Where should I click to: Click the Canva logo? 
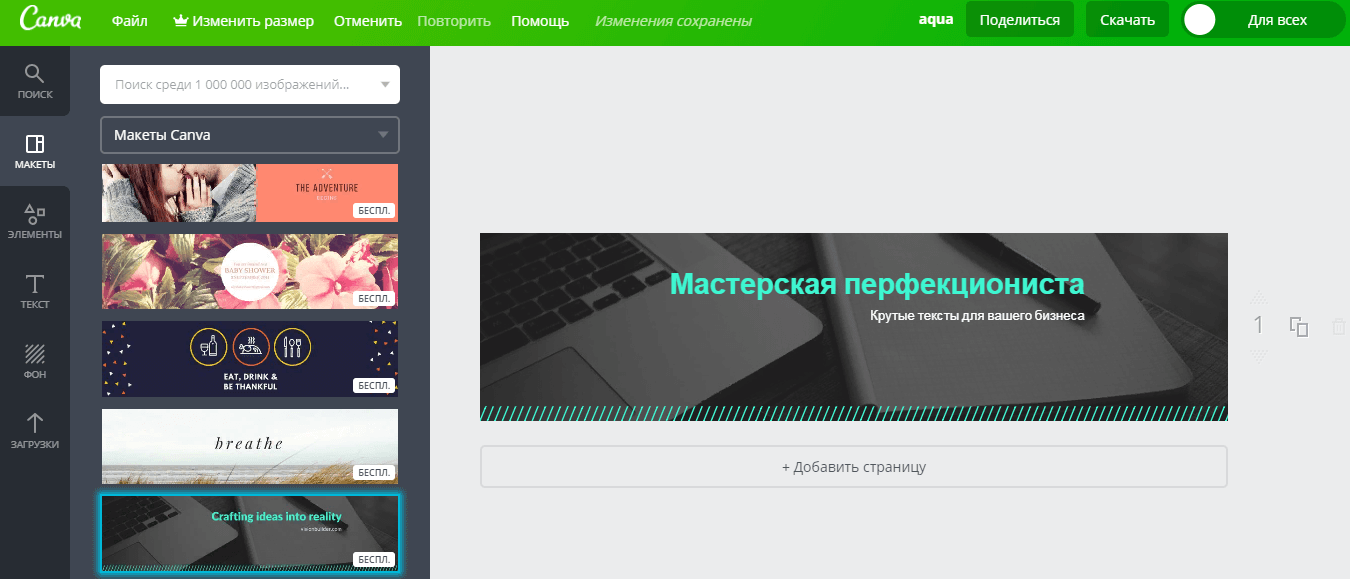[50, 21]
